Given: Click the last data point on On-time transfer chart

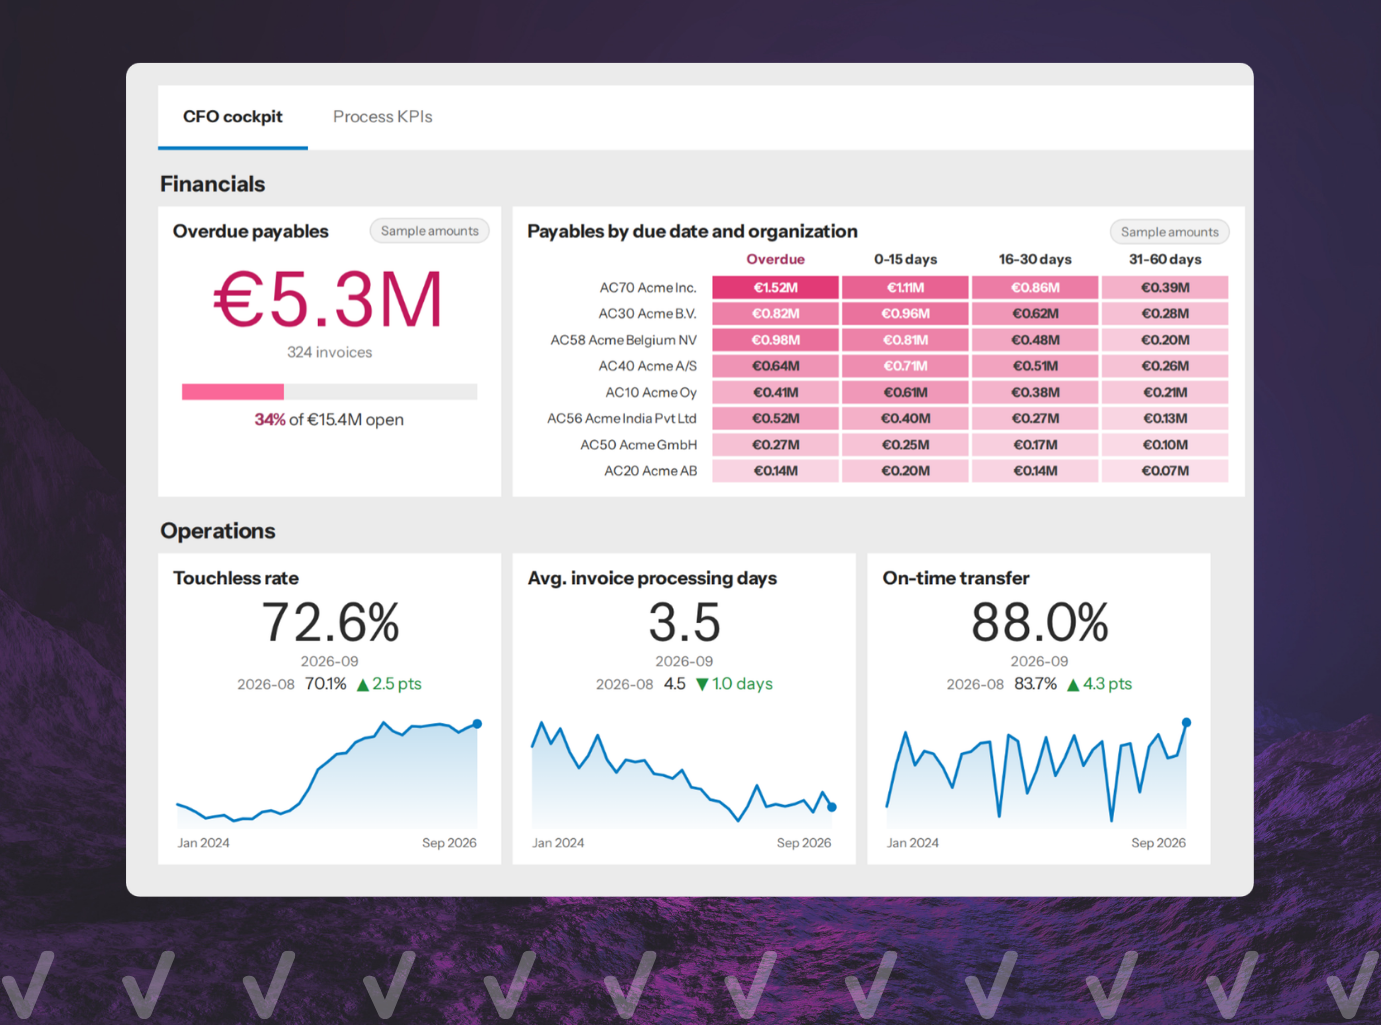Looking at the screenshot, I should pos(1186,722).
